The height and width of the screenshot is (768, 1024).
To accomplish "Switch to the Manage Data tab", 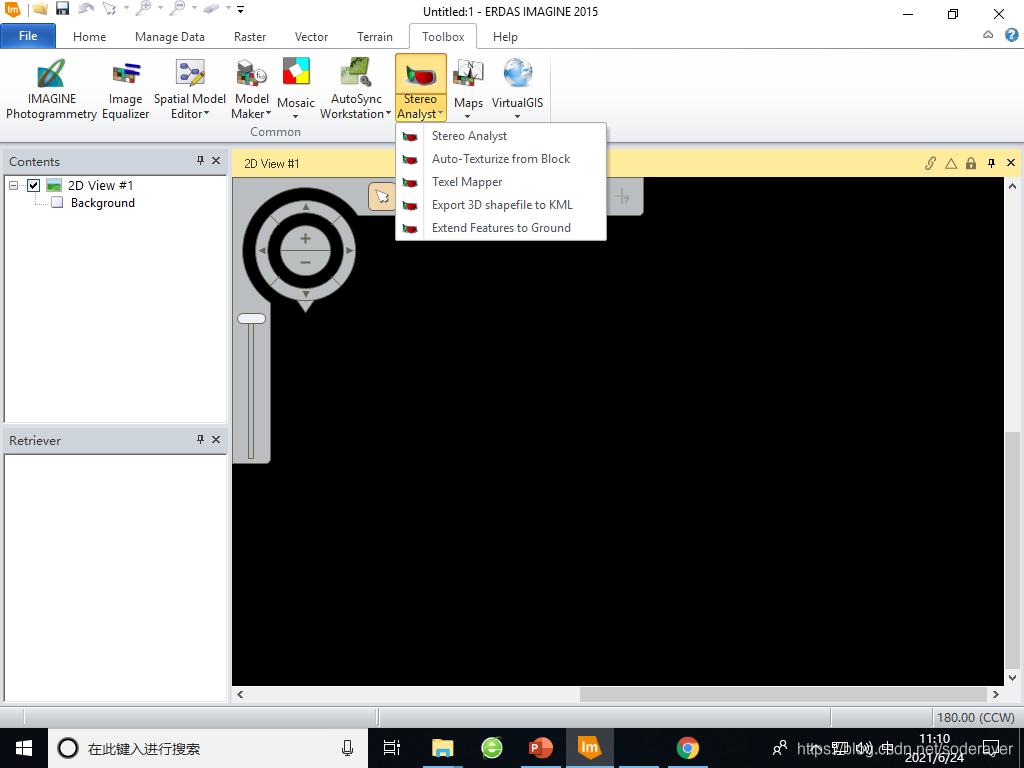I will 170,37.
